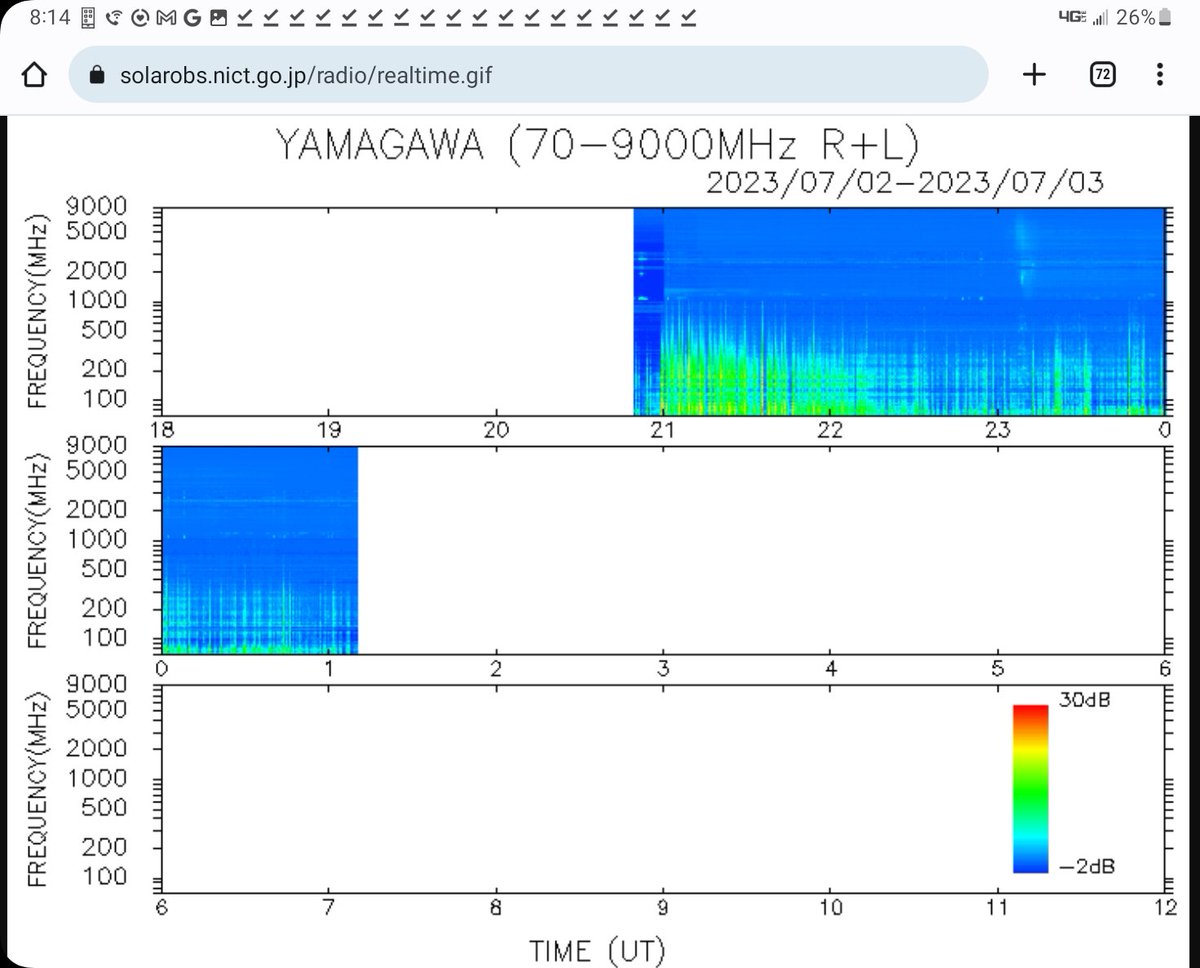Screen dimensions: 1200x968
Task: Click the 0-1 UT spectrogram data area
Action: (259, 551)
